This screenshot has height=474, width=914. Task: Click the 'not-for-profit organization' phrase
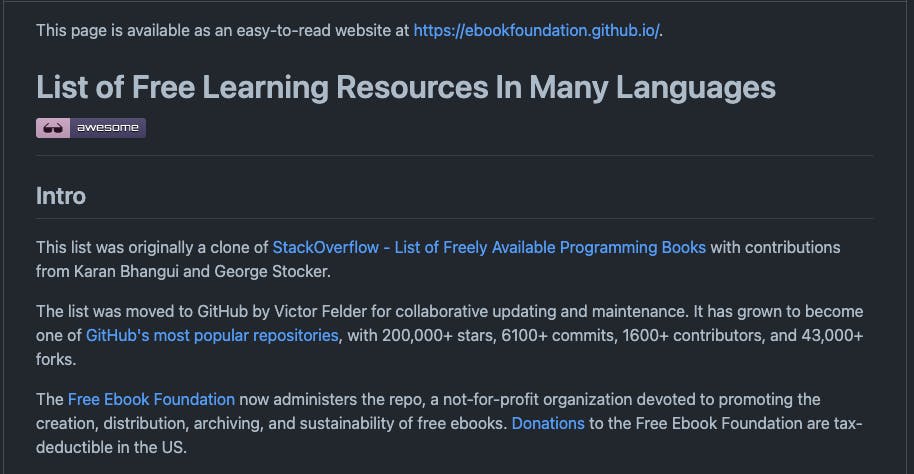tap(537, 399)
